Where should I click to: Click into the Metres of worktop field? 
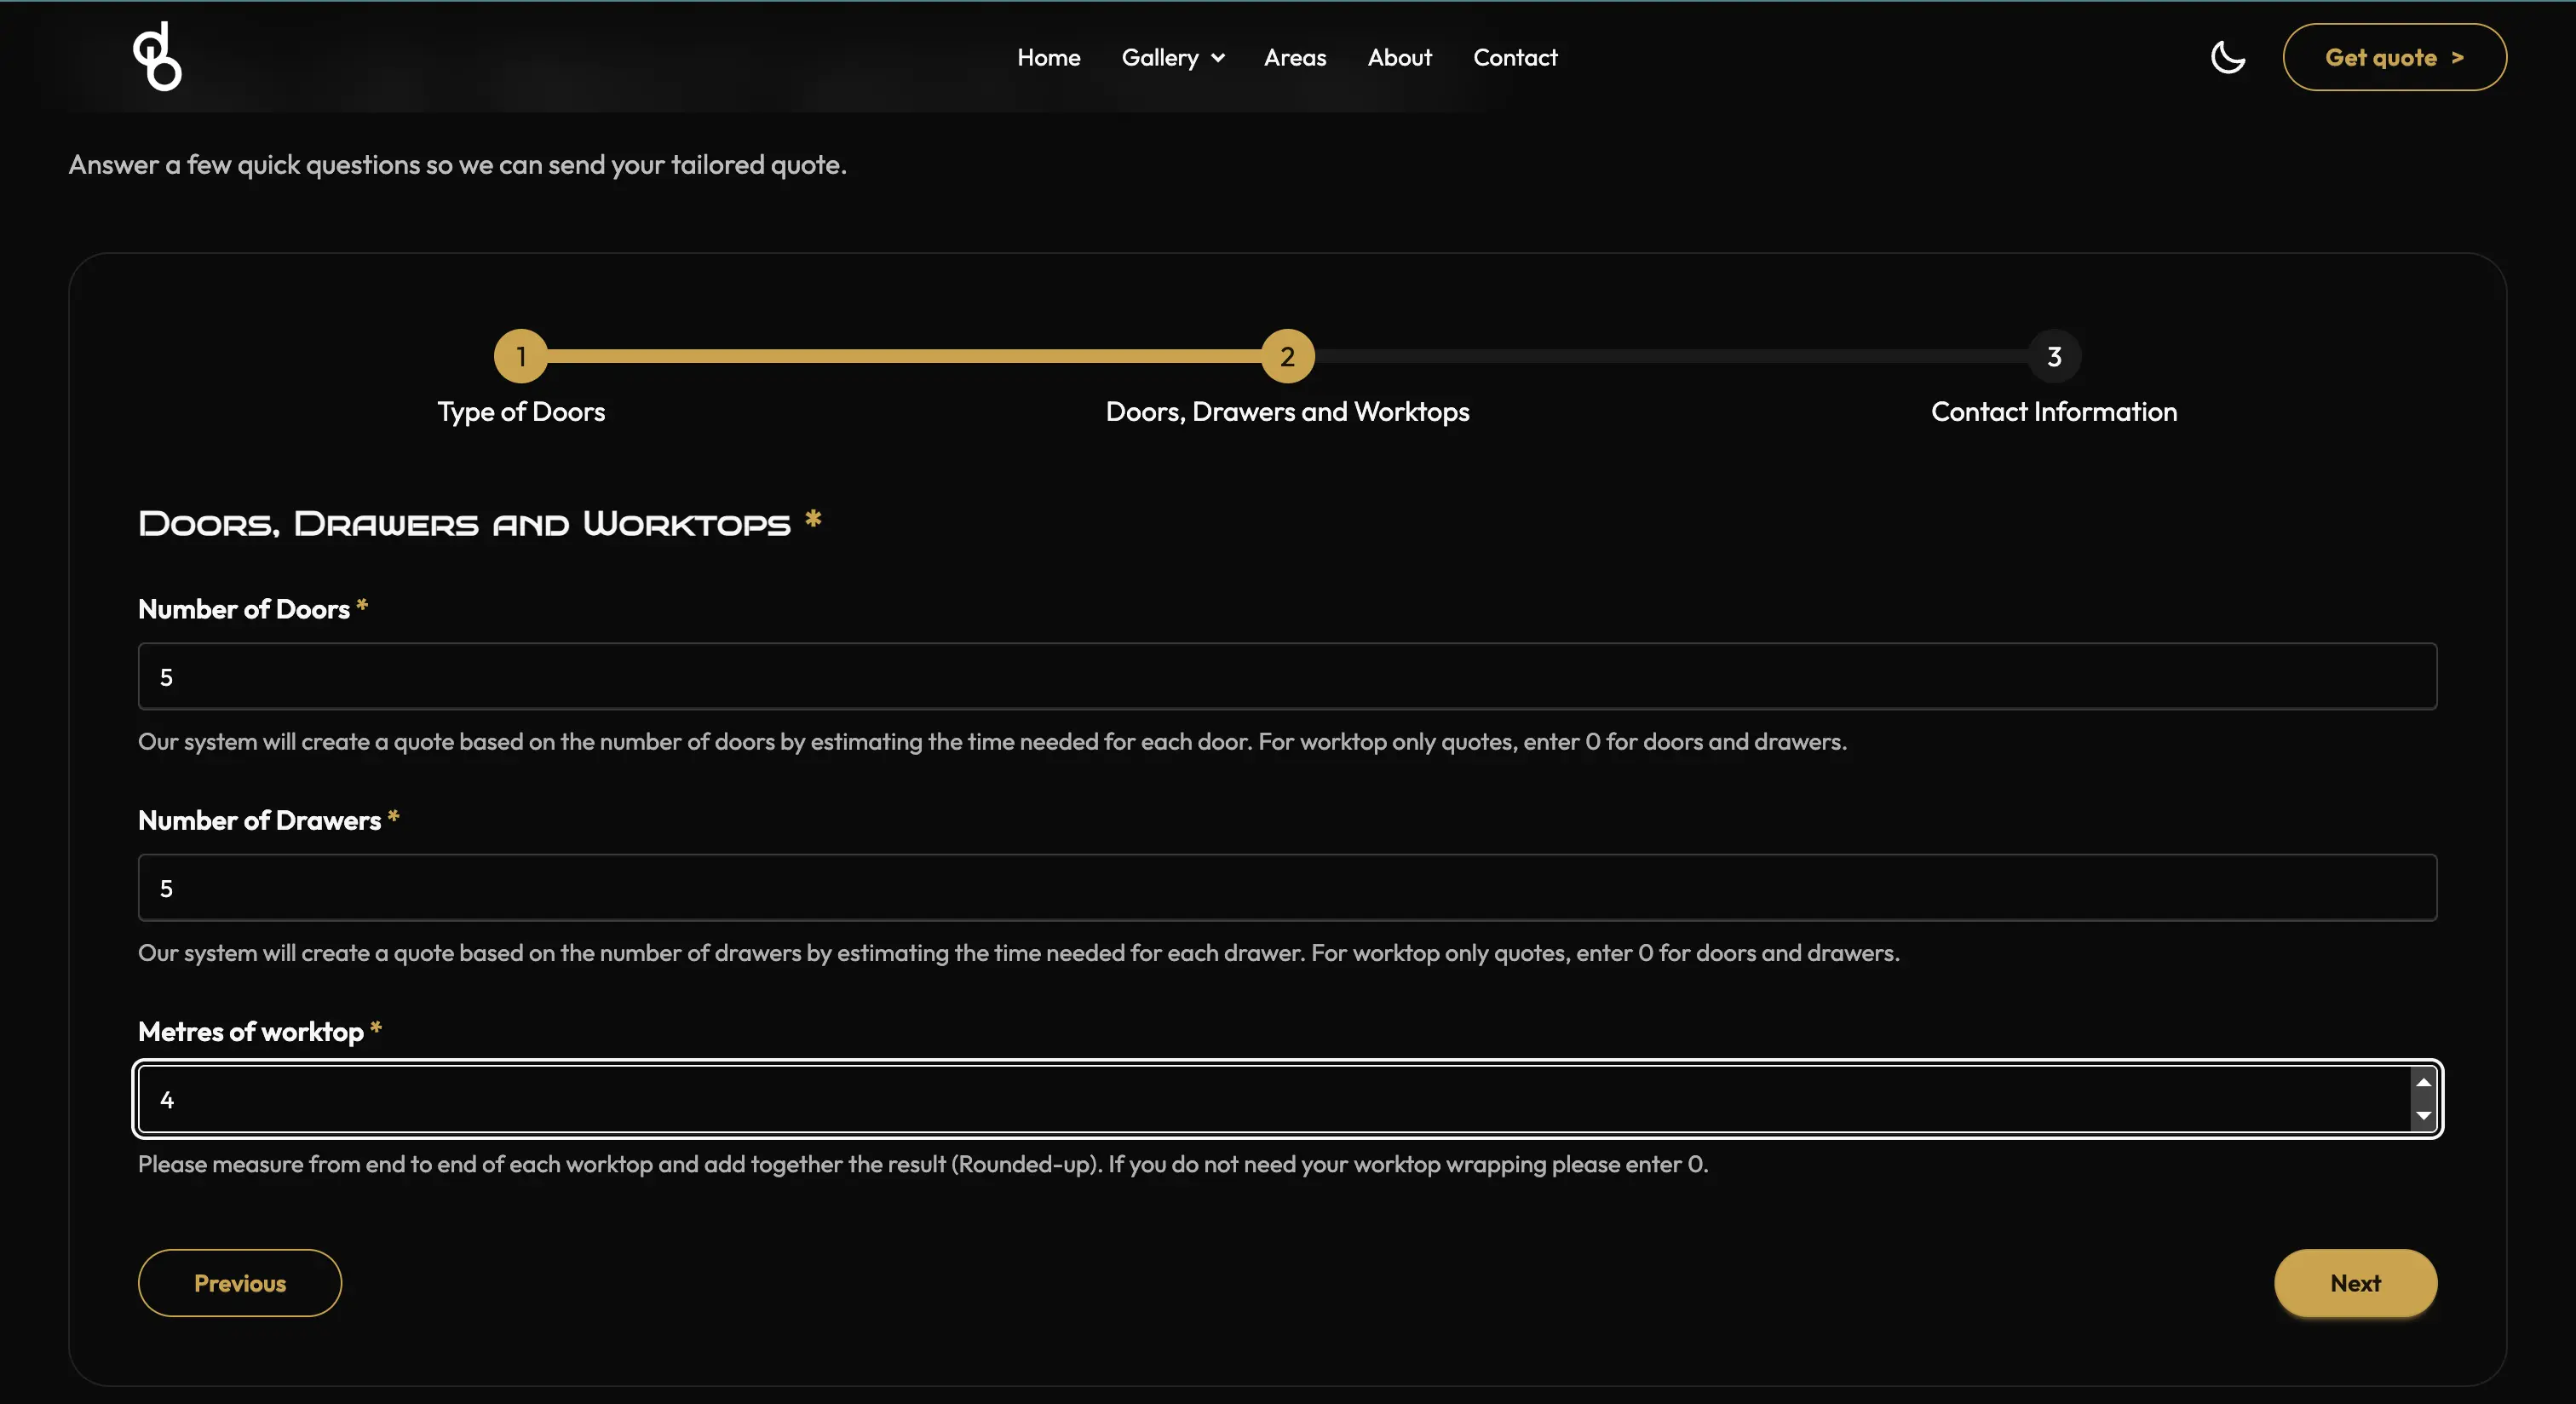(x=1270, y=1099)
